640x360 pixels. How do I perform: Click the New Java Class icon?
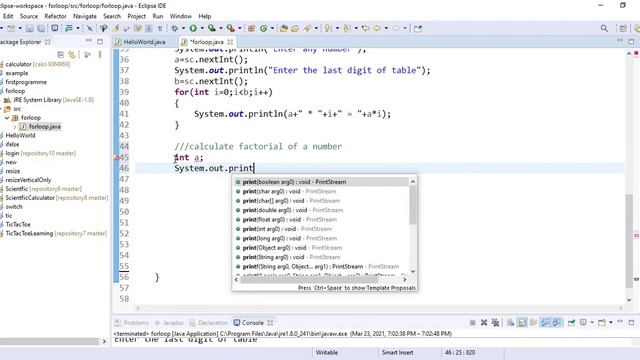click(264, 28)
